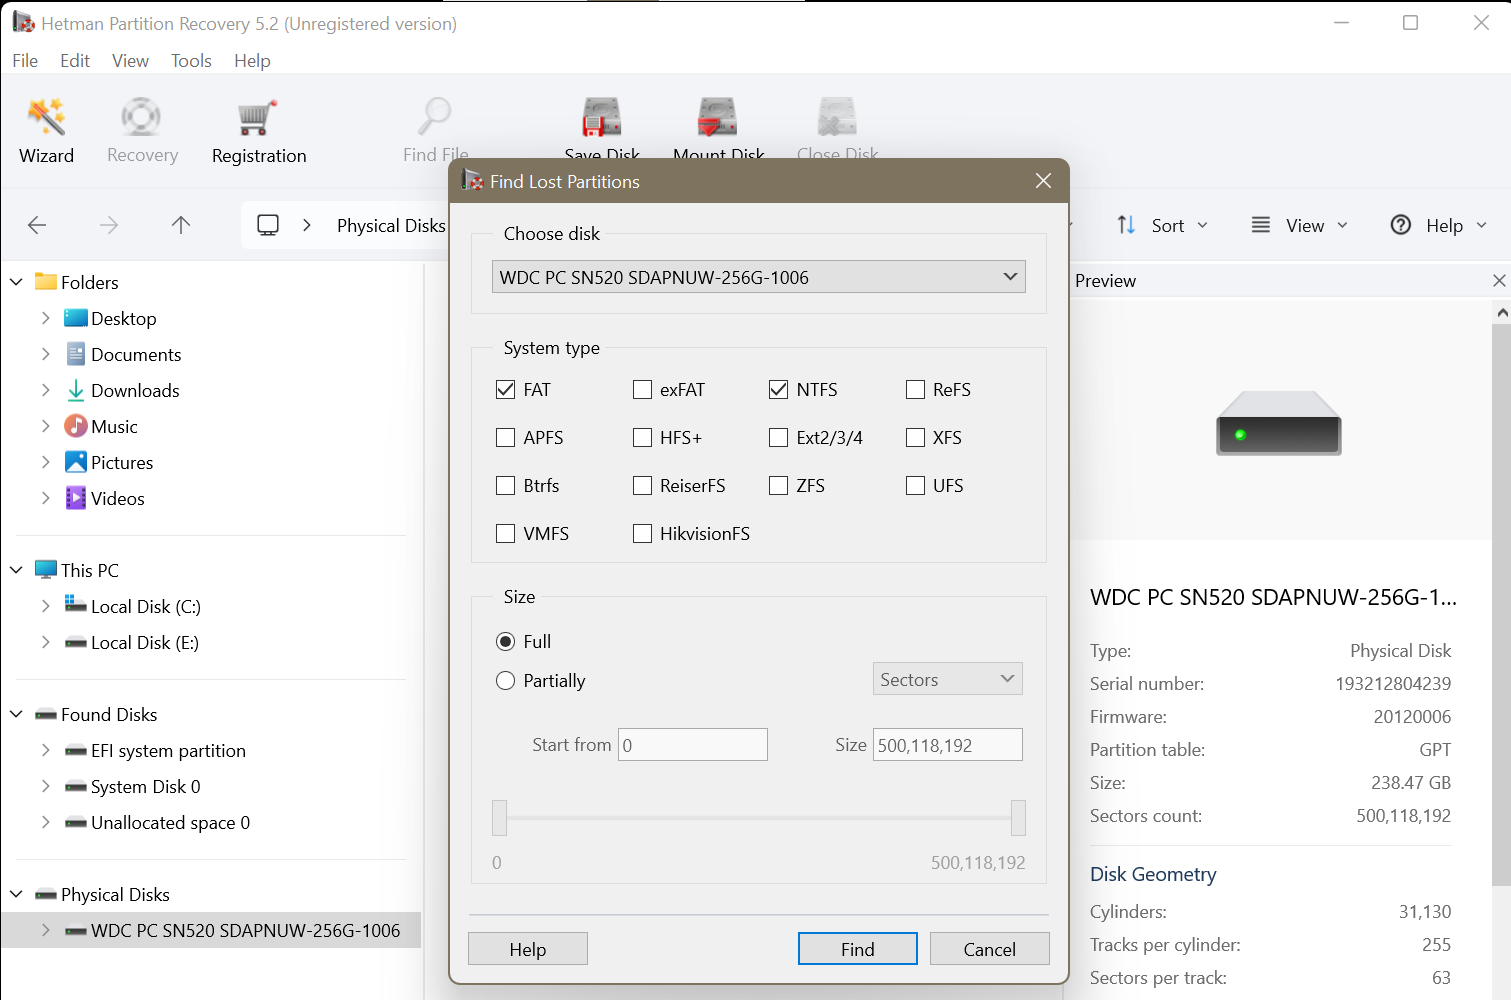Viewport: 1511px width, 1000px height.
Task: Click the Cancel button
Action: 990,949
